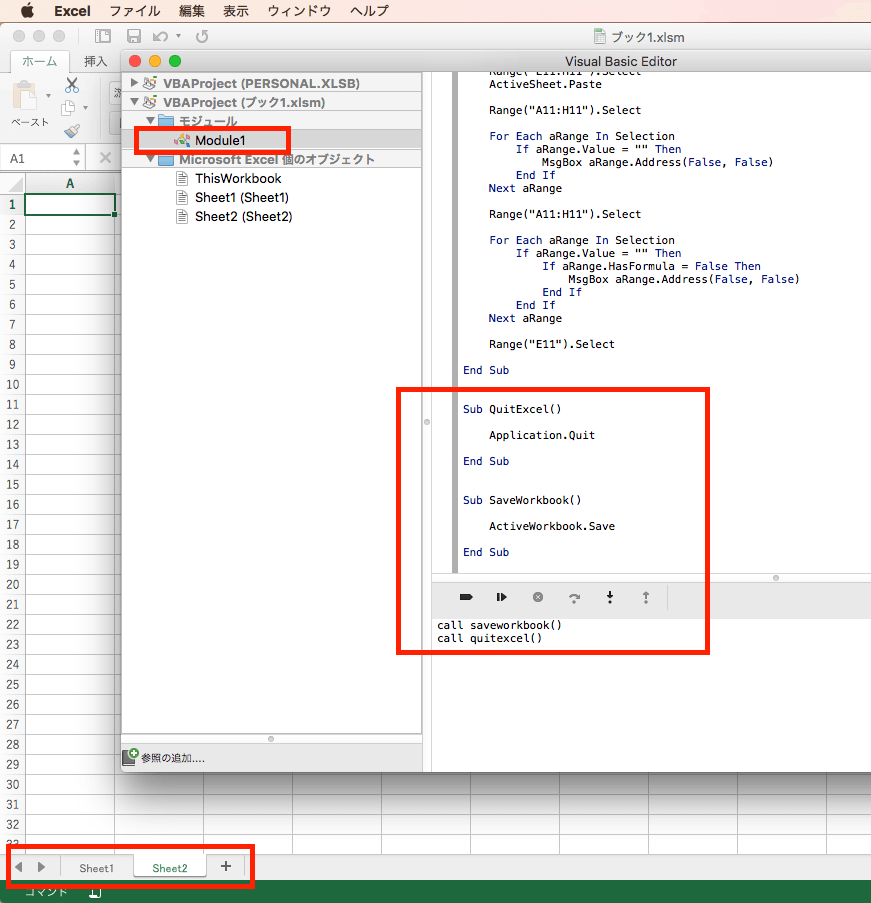Select Sheet1 (Sheet1) in project tree
This screenshot has width=871, height=903.
click(241, 198)
